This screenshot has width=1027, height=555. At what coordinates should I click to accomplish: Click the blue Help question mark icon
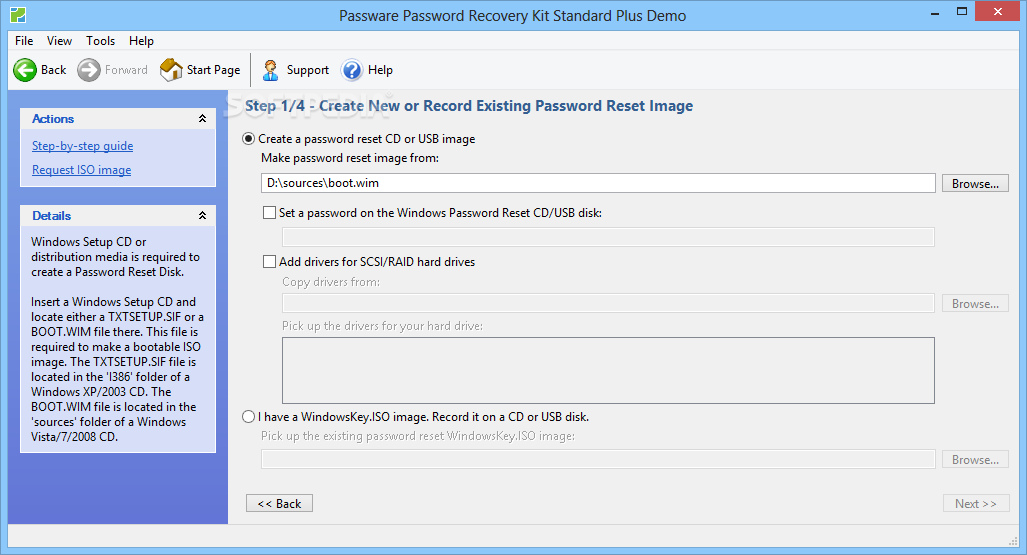352,70
